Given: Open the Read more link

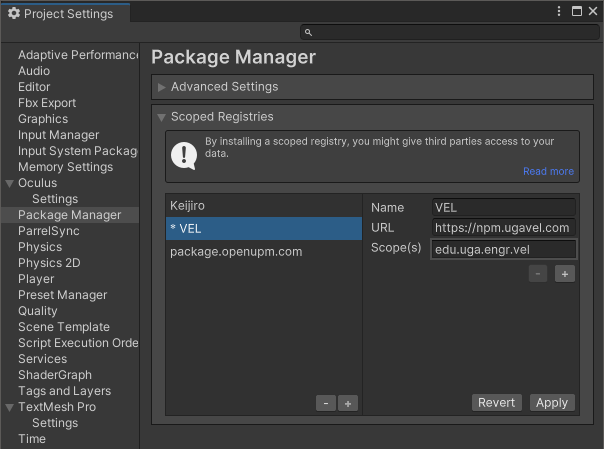Looking at the screenshot, I should (x=548, y=171).
